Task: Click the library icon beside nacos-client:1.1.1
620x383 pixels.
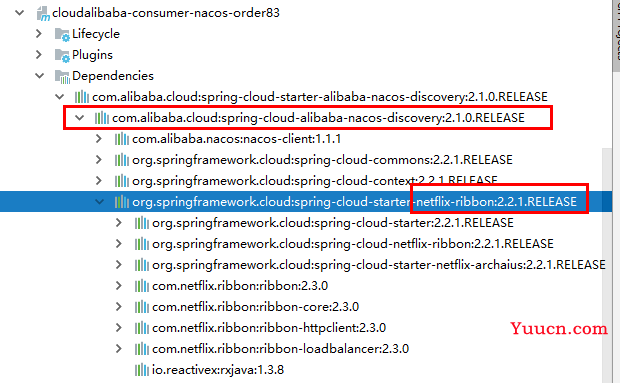Action: (x=122, y=139)
